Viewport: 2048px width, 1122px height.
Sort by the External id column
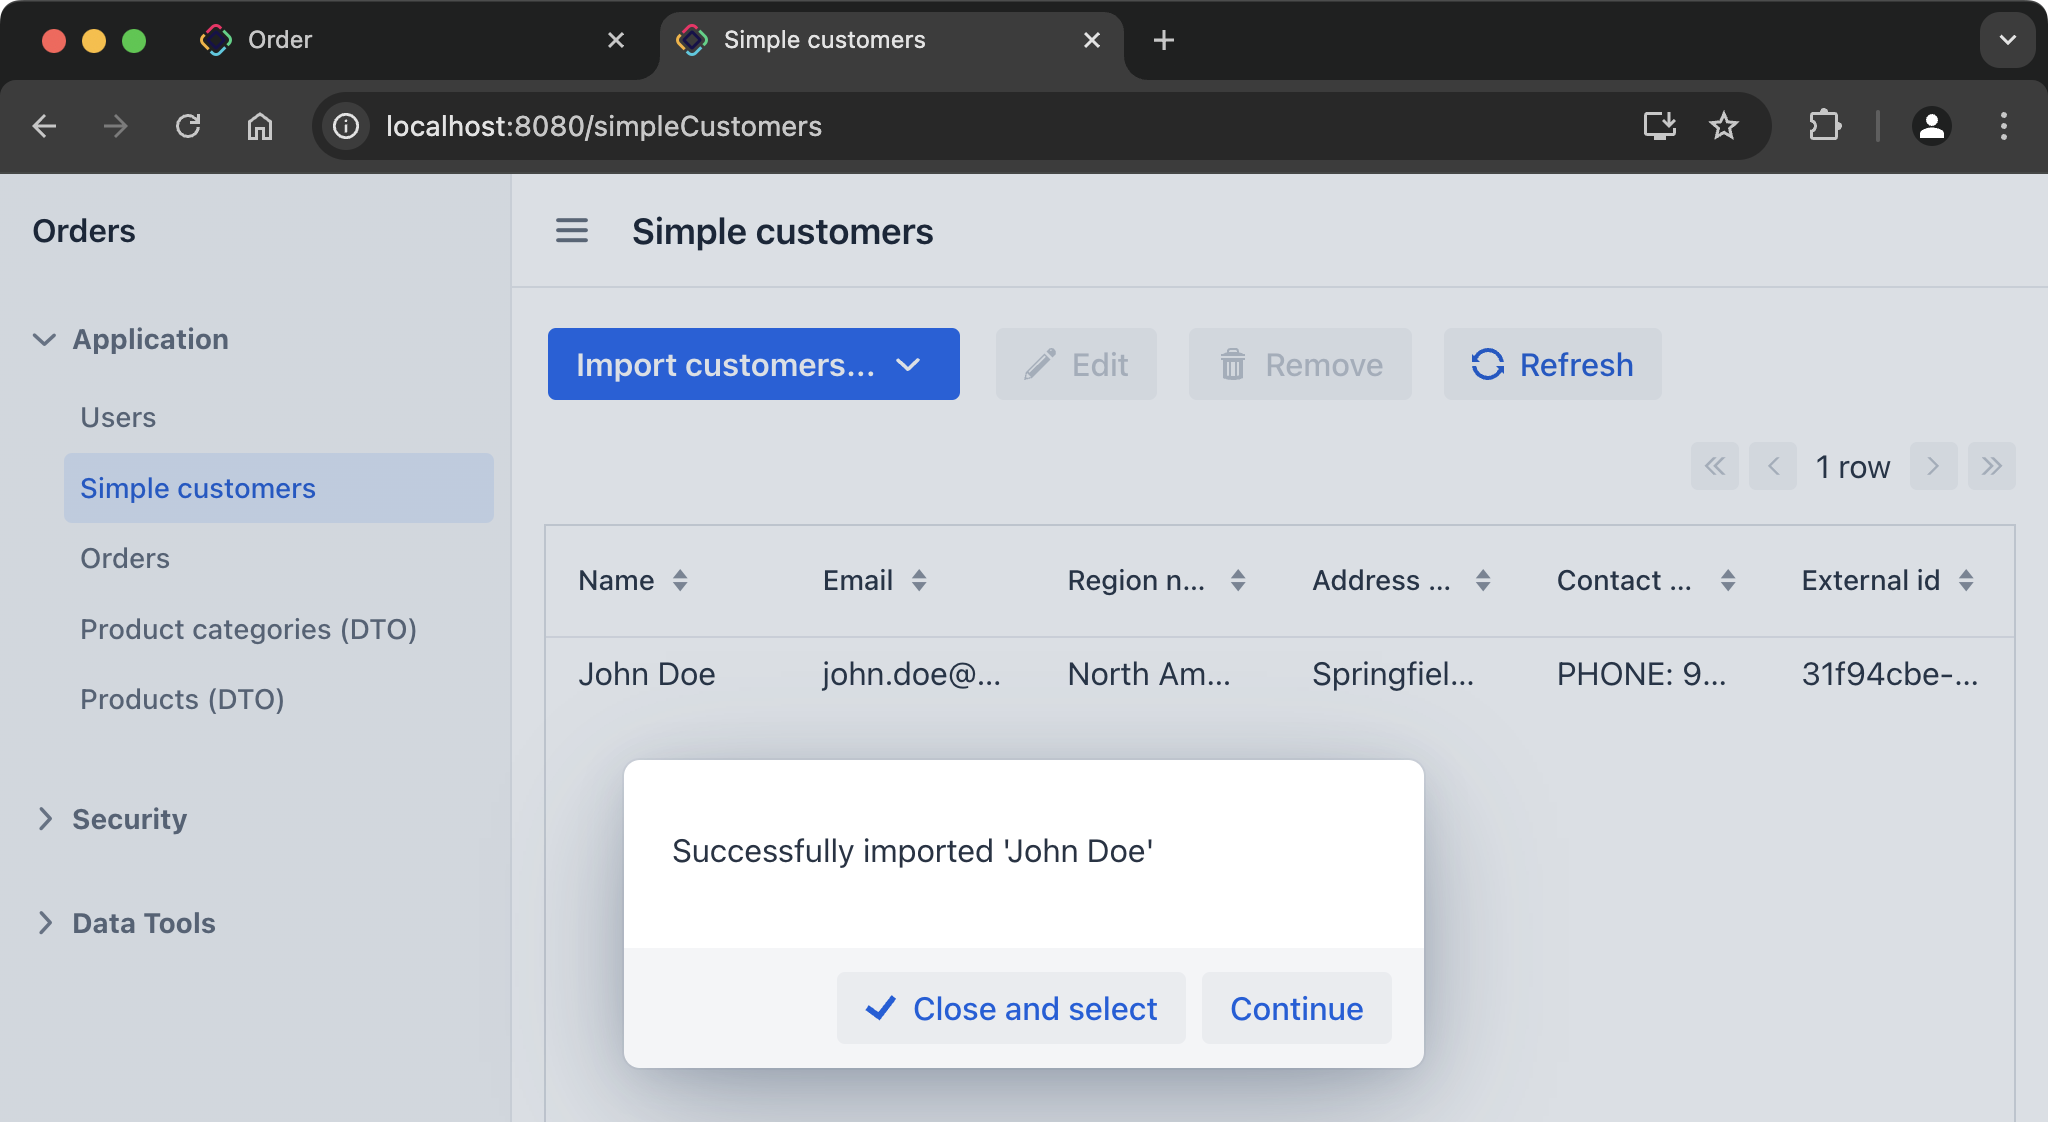(x=1966, y=580)
